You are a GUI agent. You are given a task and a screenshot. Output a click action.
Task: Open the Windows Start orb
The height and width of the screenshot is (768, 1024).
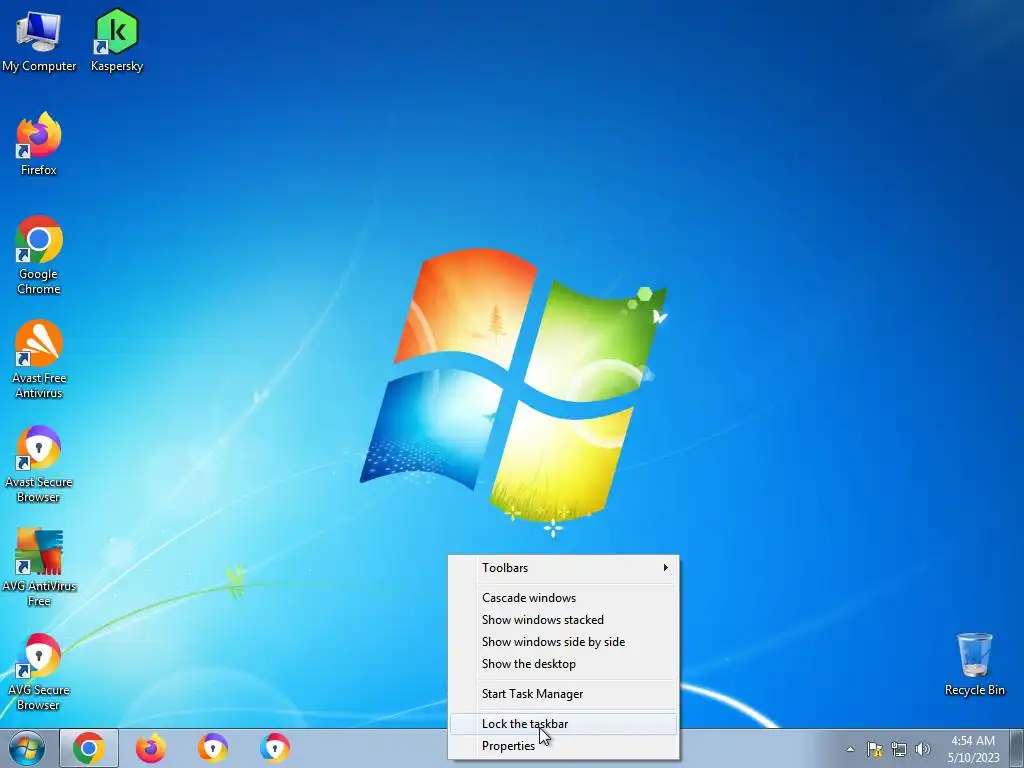coord(27,748)
